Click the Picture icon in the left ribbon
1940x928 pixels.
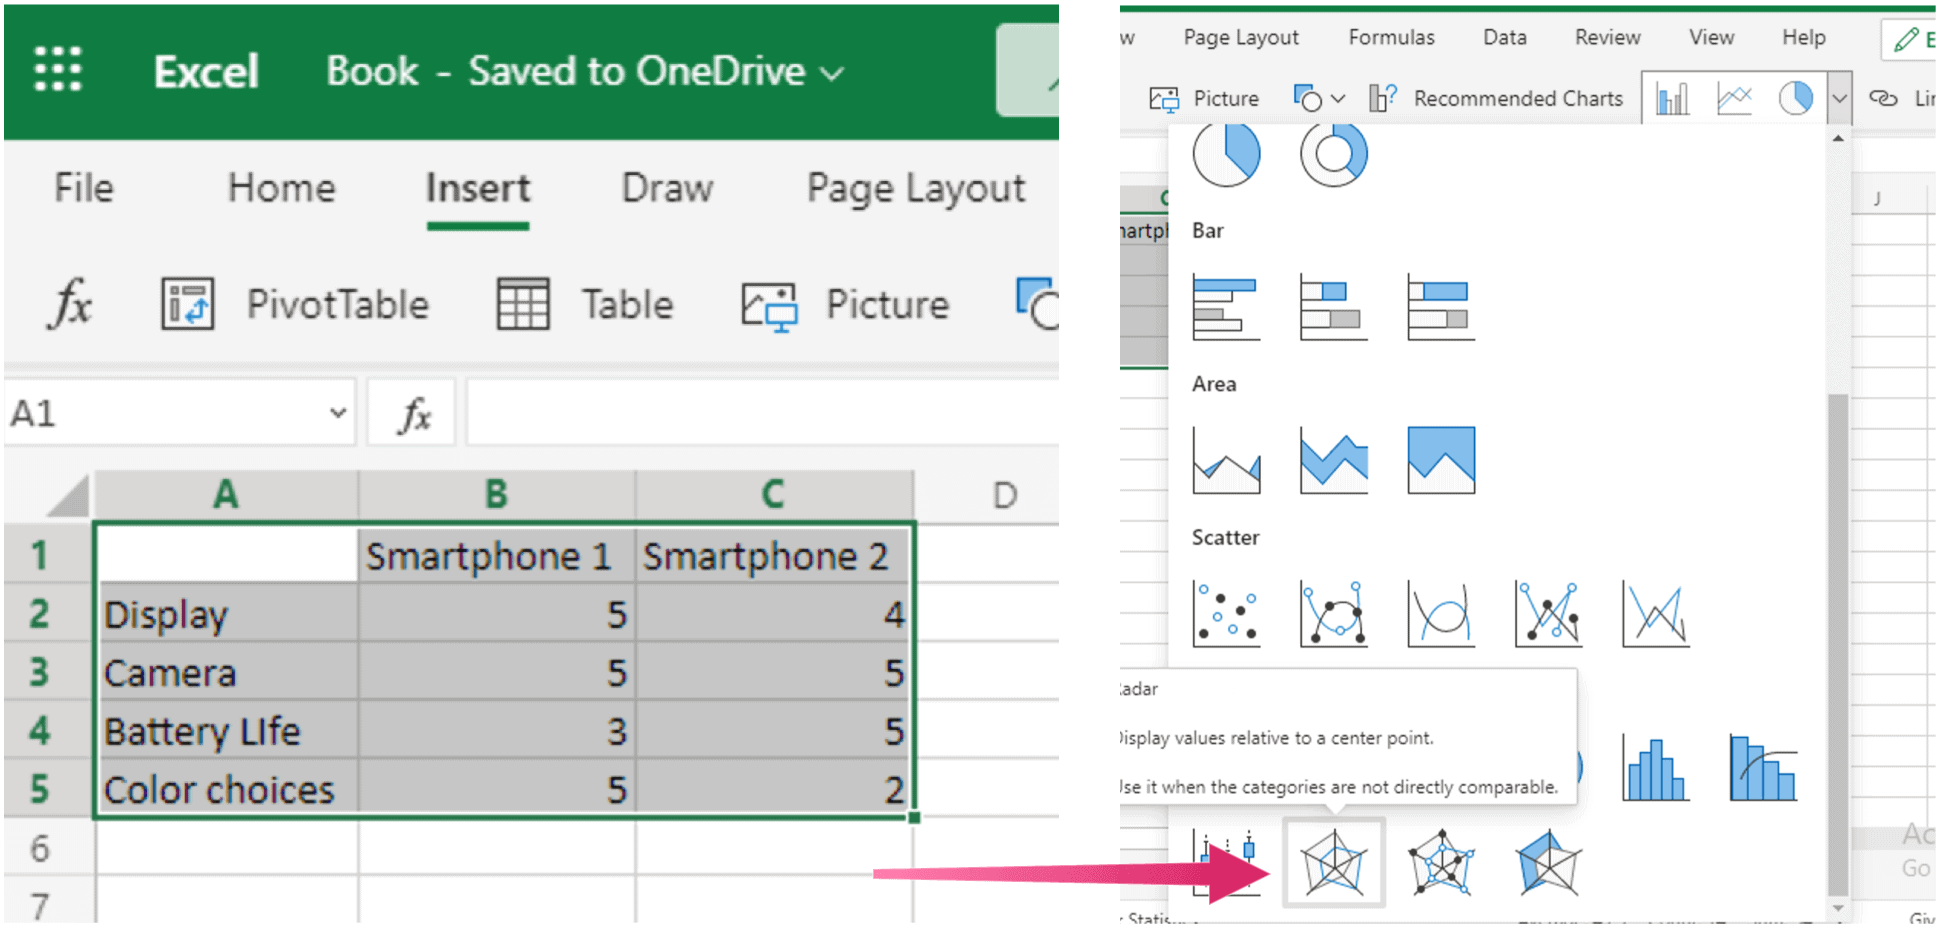click(x=769, y=305)
